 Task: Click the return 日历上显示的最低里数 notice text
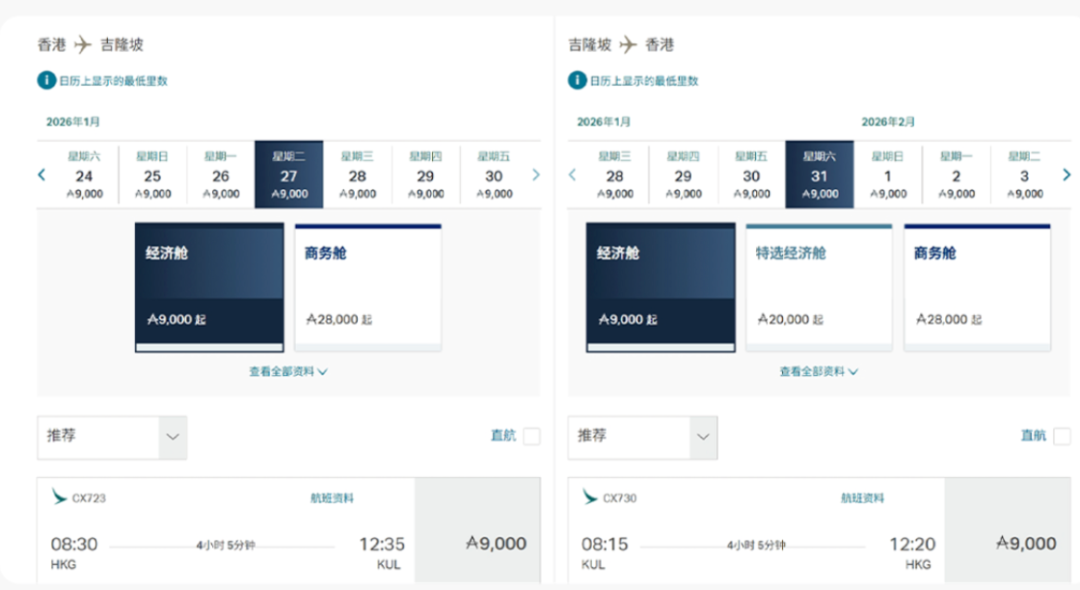click(643, 81)
